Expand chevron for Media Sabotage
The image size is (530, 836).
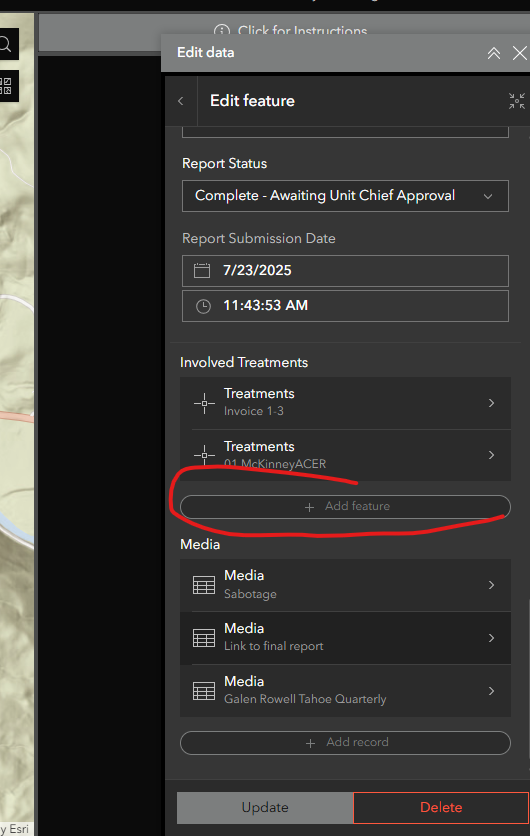(492, 585)
